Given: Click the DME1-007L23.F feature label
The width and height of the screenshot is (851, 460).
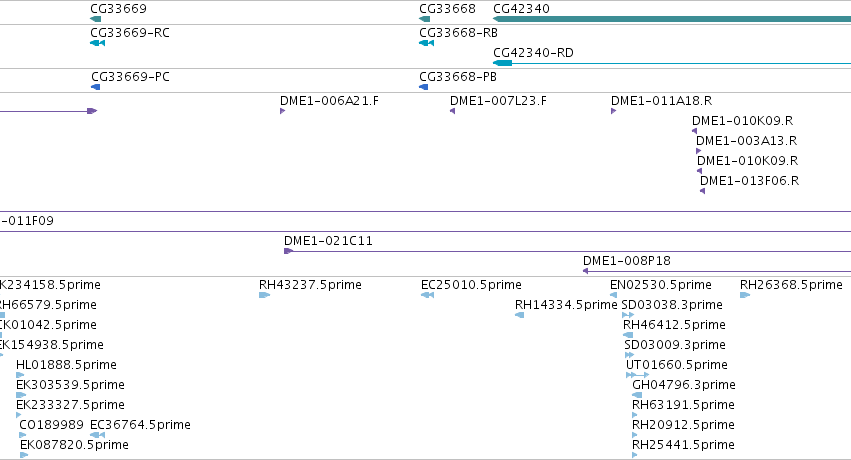Looking at the screenshot, I should [x=498, y=101].
